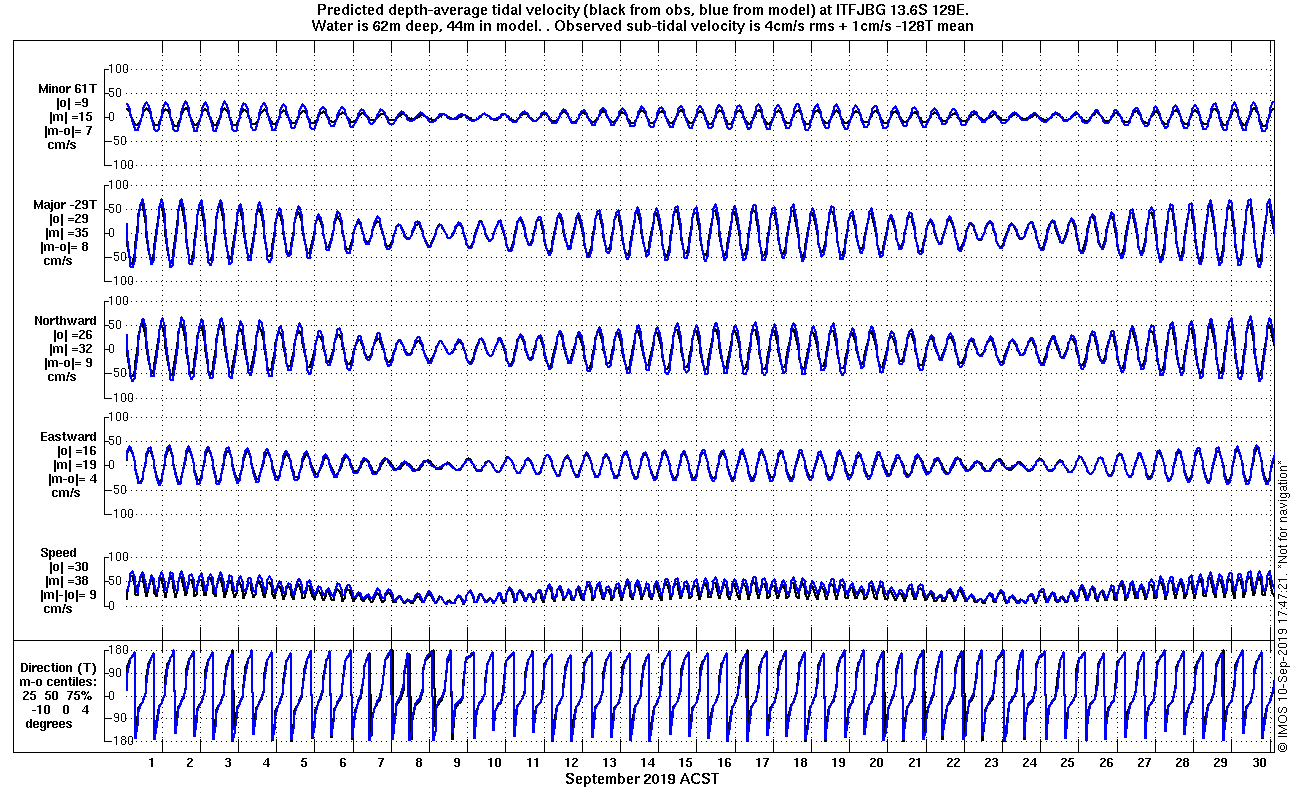This screenshot has width=1300, height=800.
Task: Click day 20 on the date axis
Action: (877, 762)
